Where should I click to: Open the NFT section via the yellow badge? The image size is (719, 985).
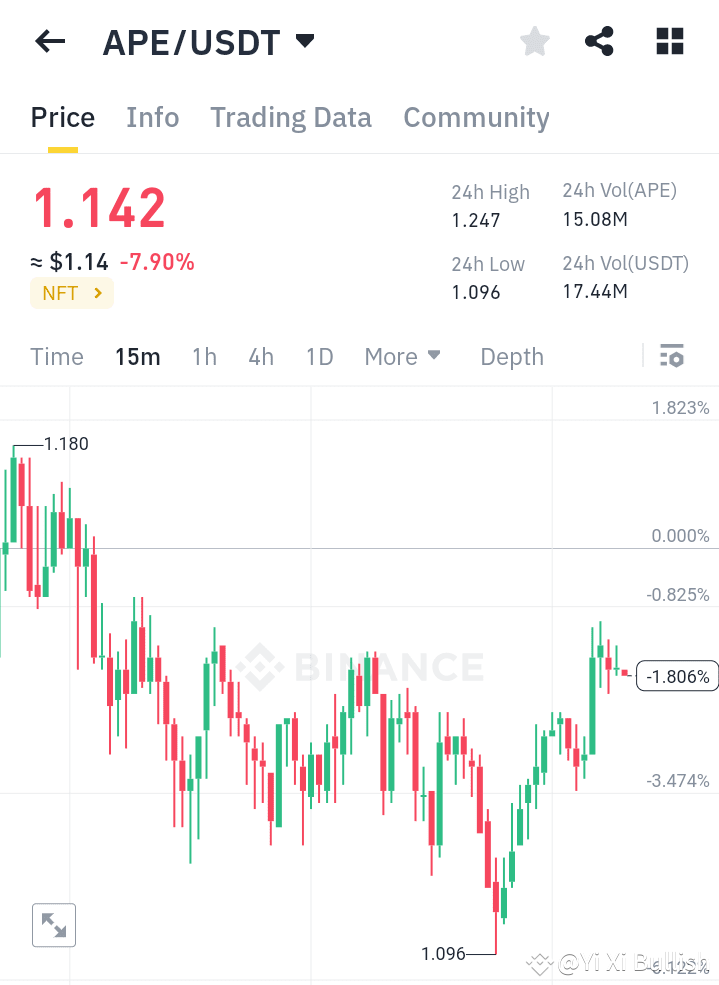pyautogui.click(x=71, y=294)
